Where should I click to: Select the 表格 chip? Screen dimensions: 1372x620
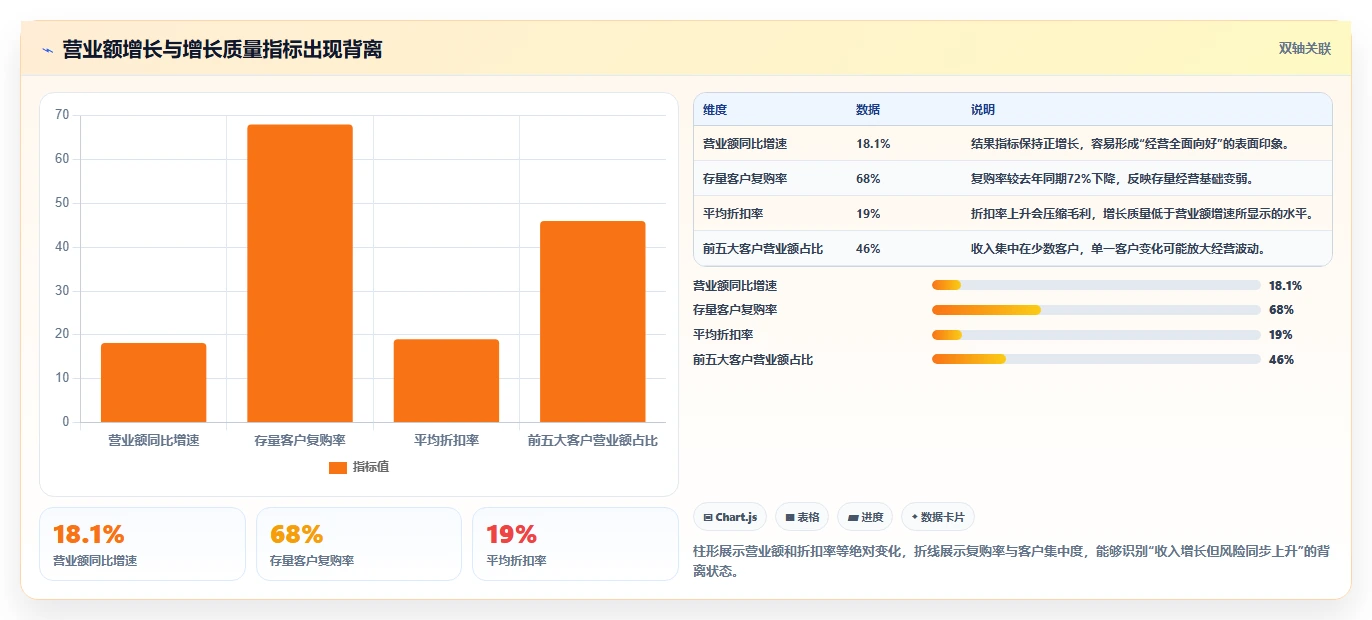tap(802, 517)
